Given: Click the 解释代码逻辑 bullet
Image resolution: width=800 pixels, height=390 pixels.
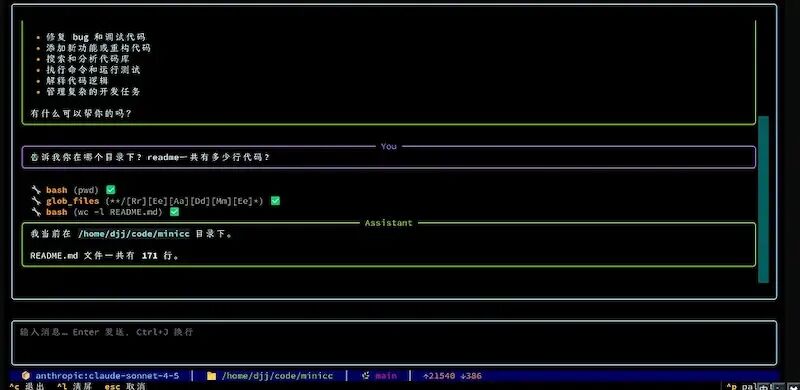Looking at the screenshot, I should [x=77, y=81].
